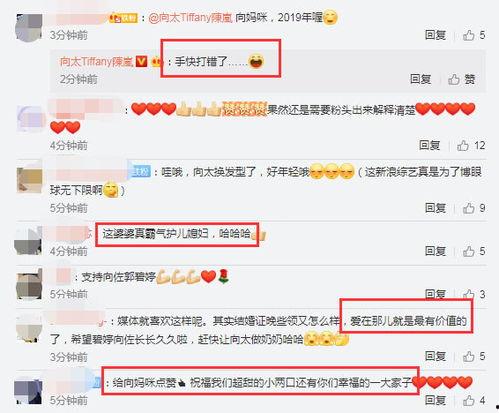This screenshot has width=499, height=413.
Task: Open avatar of the 支持向佐郭碧婷 commenter
Action: click(x=29, y=286)
